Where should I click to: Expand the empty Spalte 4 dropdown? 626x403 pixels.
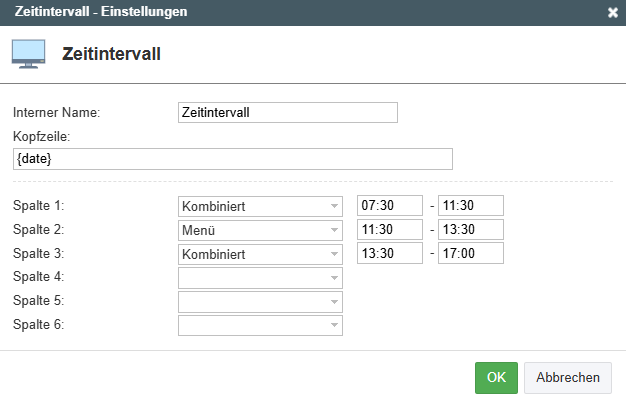click(x=260, y=278)
